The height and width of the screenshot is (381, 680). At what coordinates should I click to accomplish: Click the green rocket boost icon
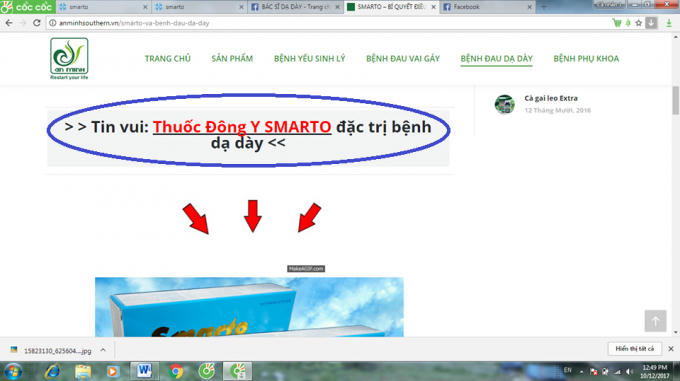(x=628, y=23)
